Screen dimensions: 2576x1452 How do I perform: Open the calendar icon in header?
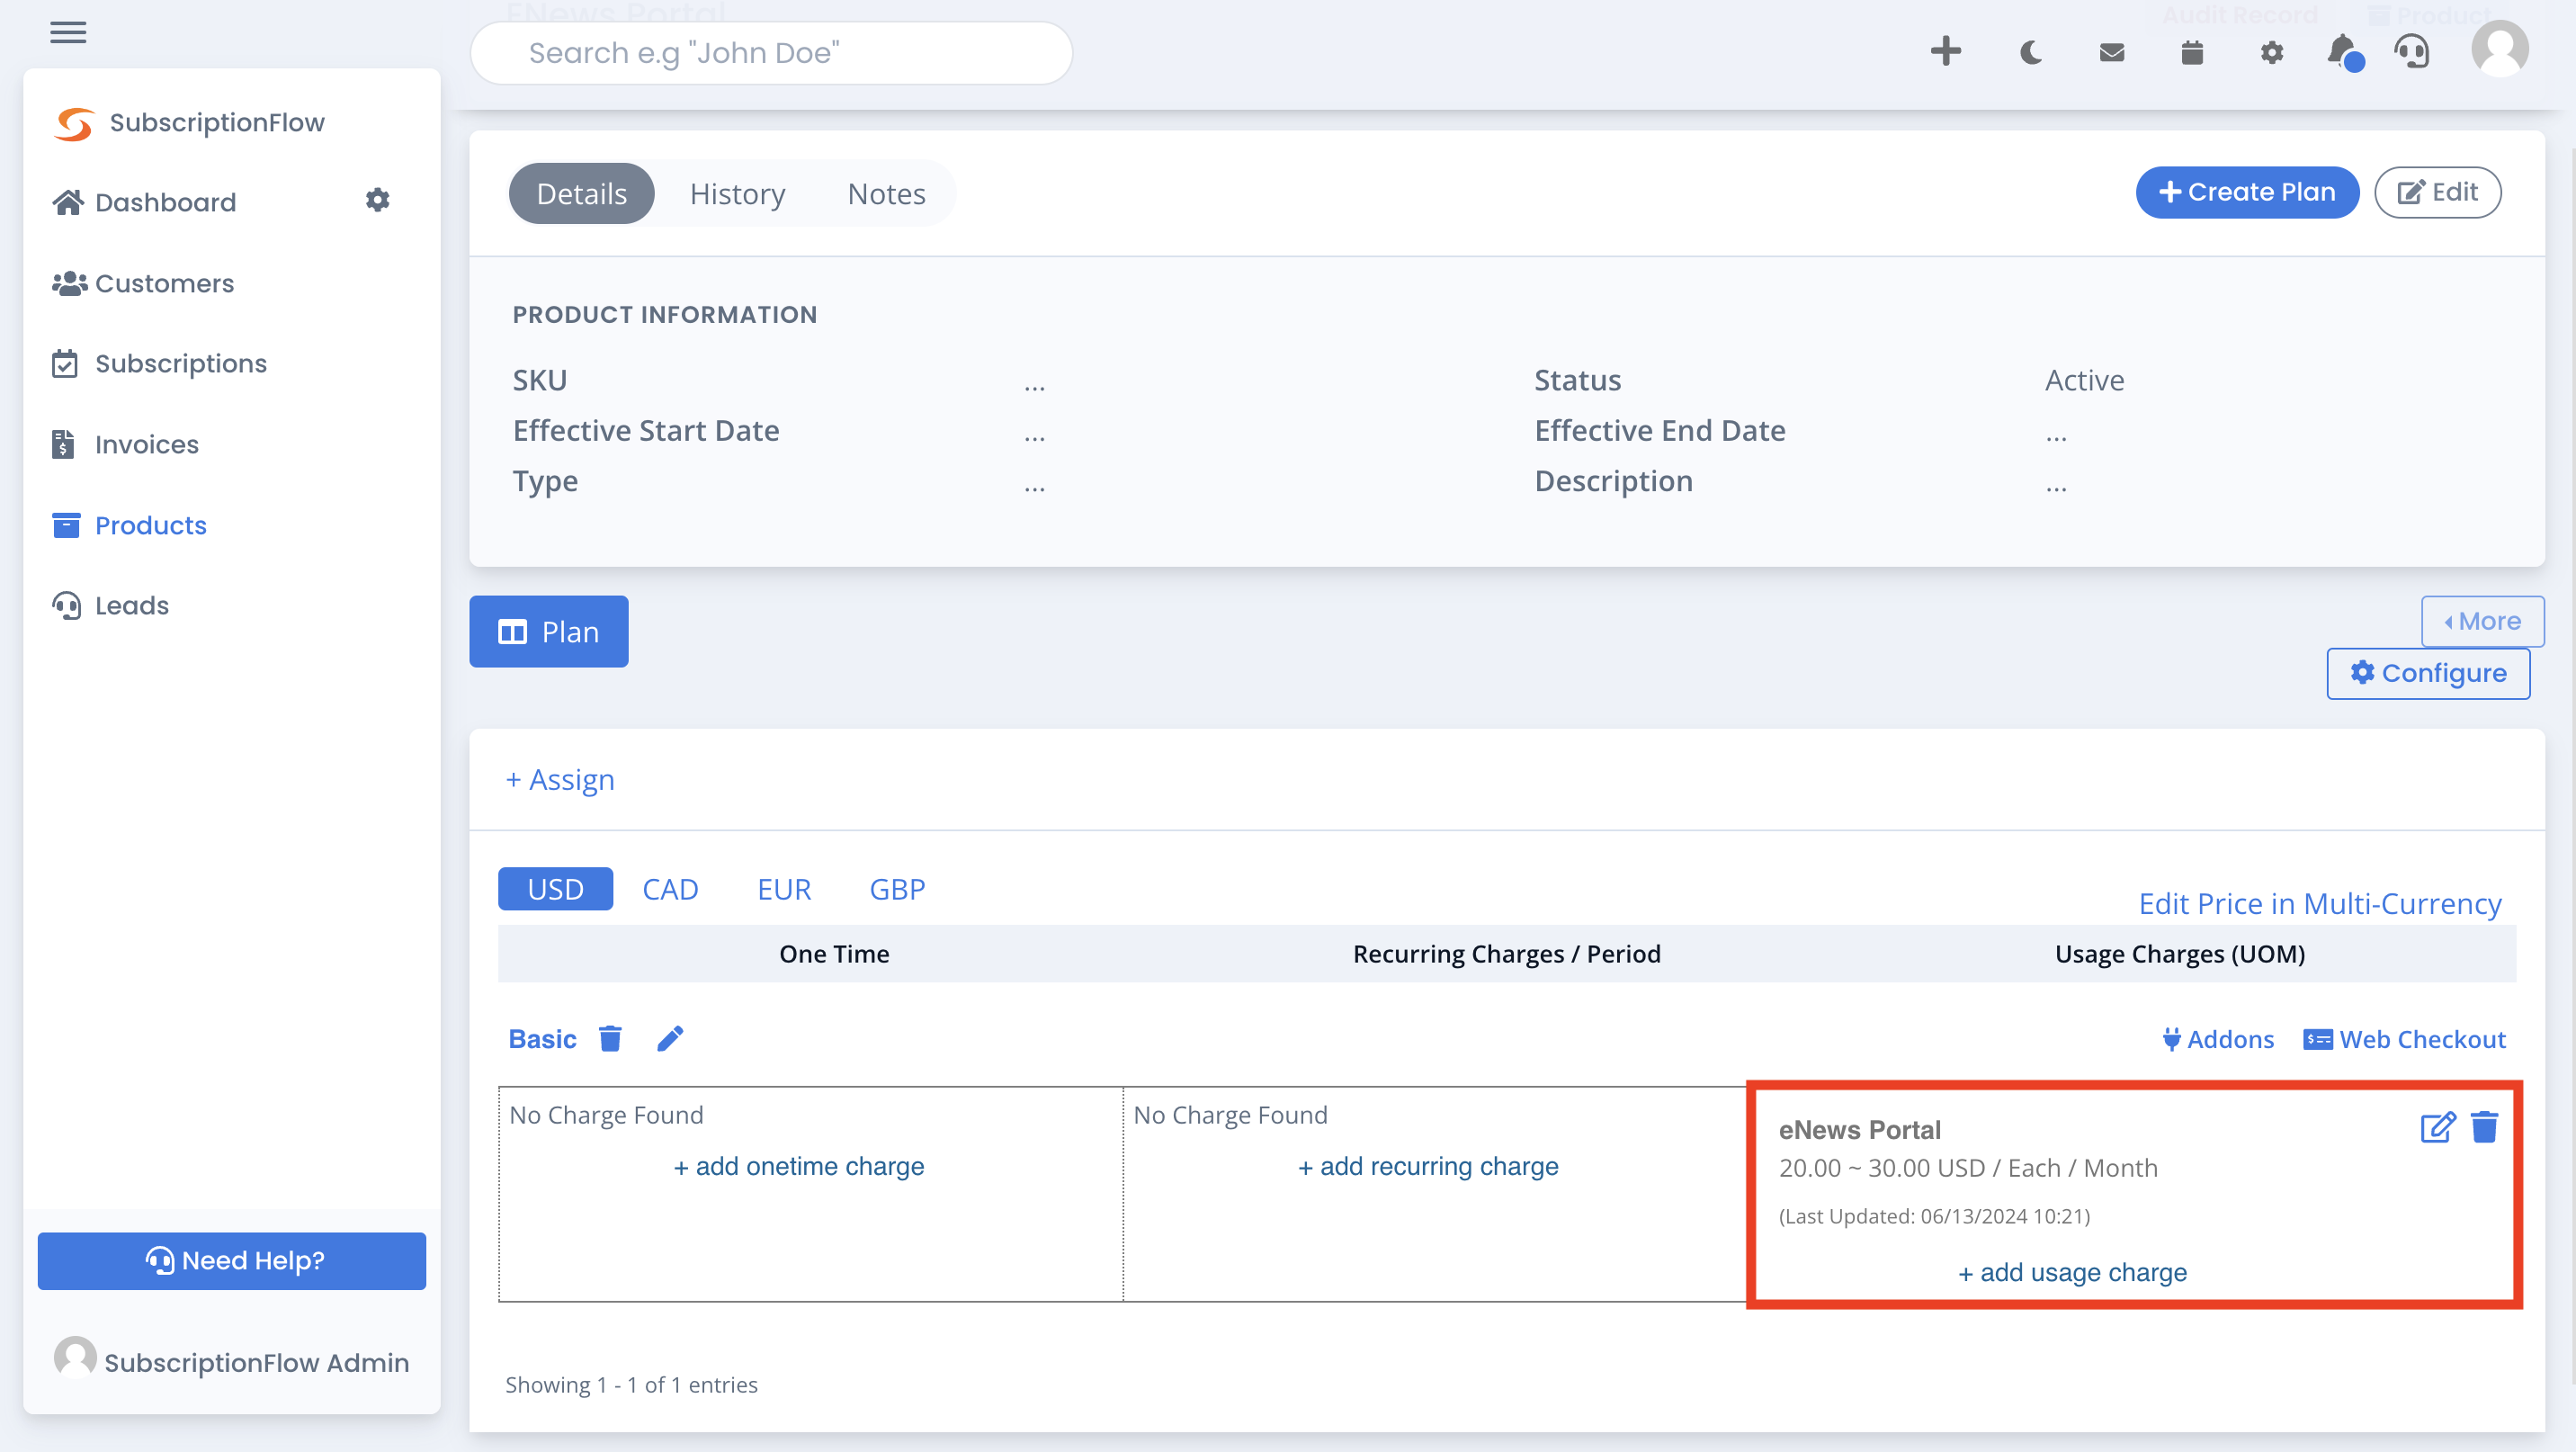[2191, 52]
